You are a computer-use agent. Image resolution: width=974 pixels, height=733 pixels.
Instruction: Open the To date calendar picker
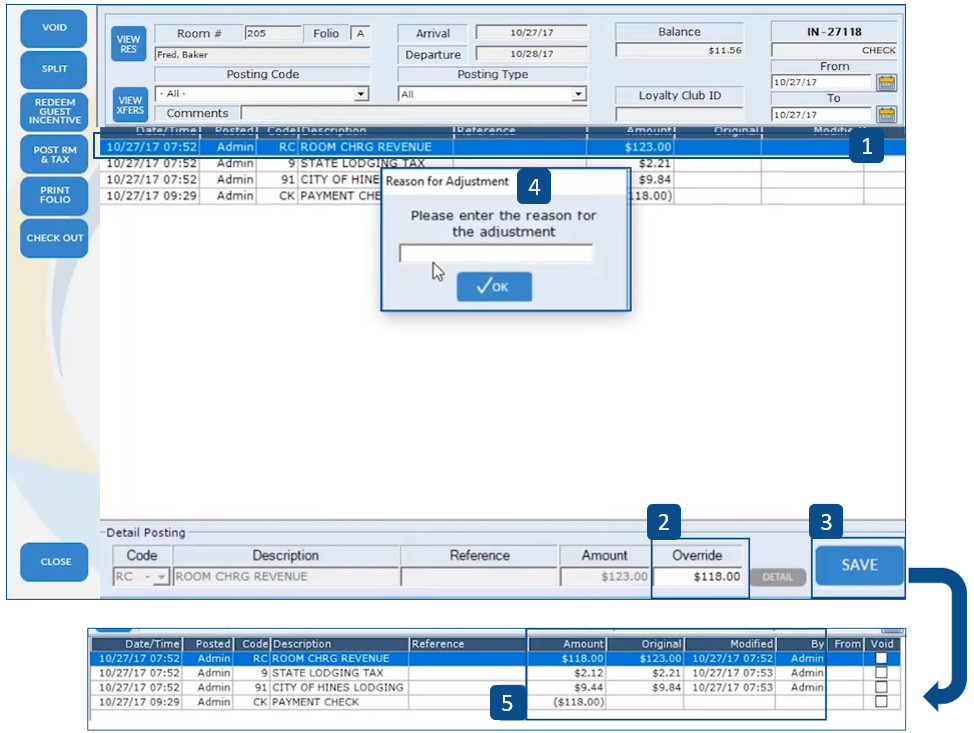pos(886,114)
